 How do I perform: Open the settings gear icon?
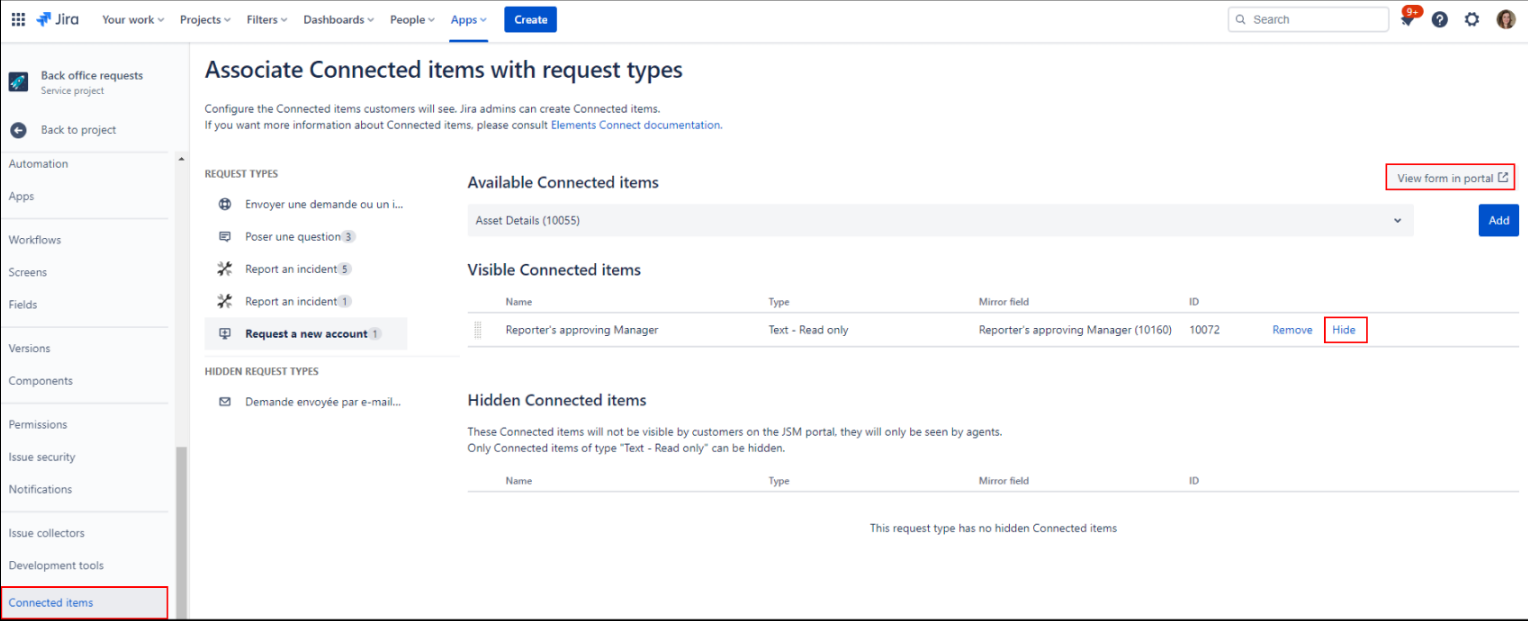pyautogui.click(x=1471, y=19)
